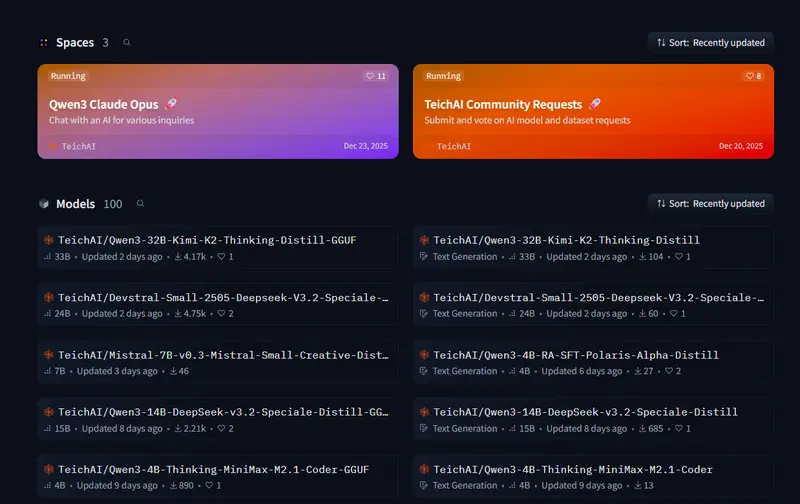This screenshot has height=504, width=800.
Task: Click the Spaces section icon
Action: point(44,43)
